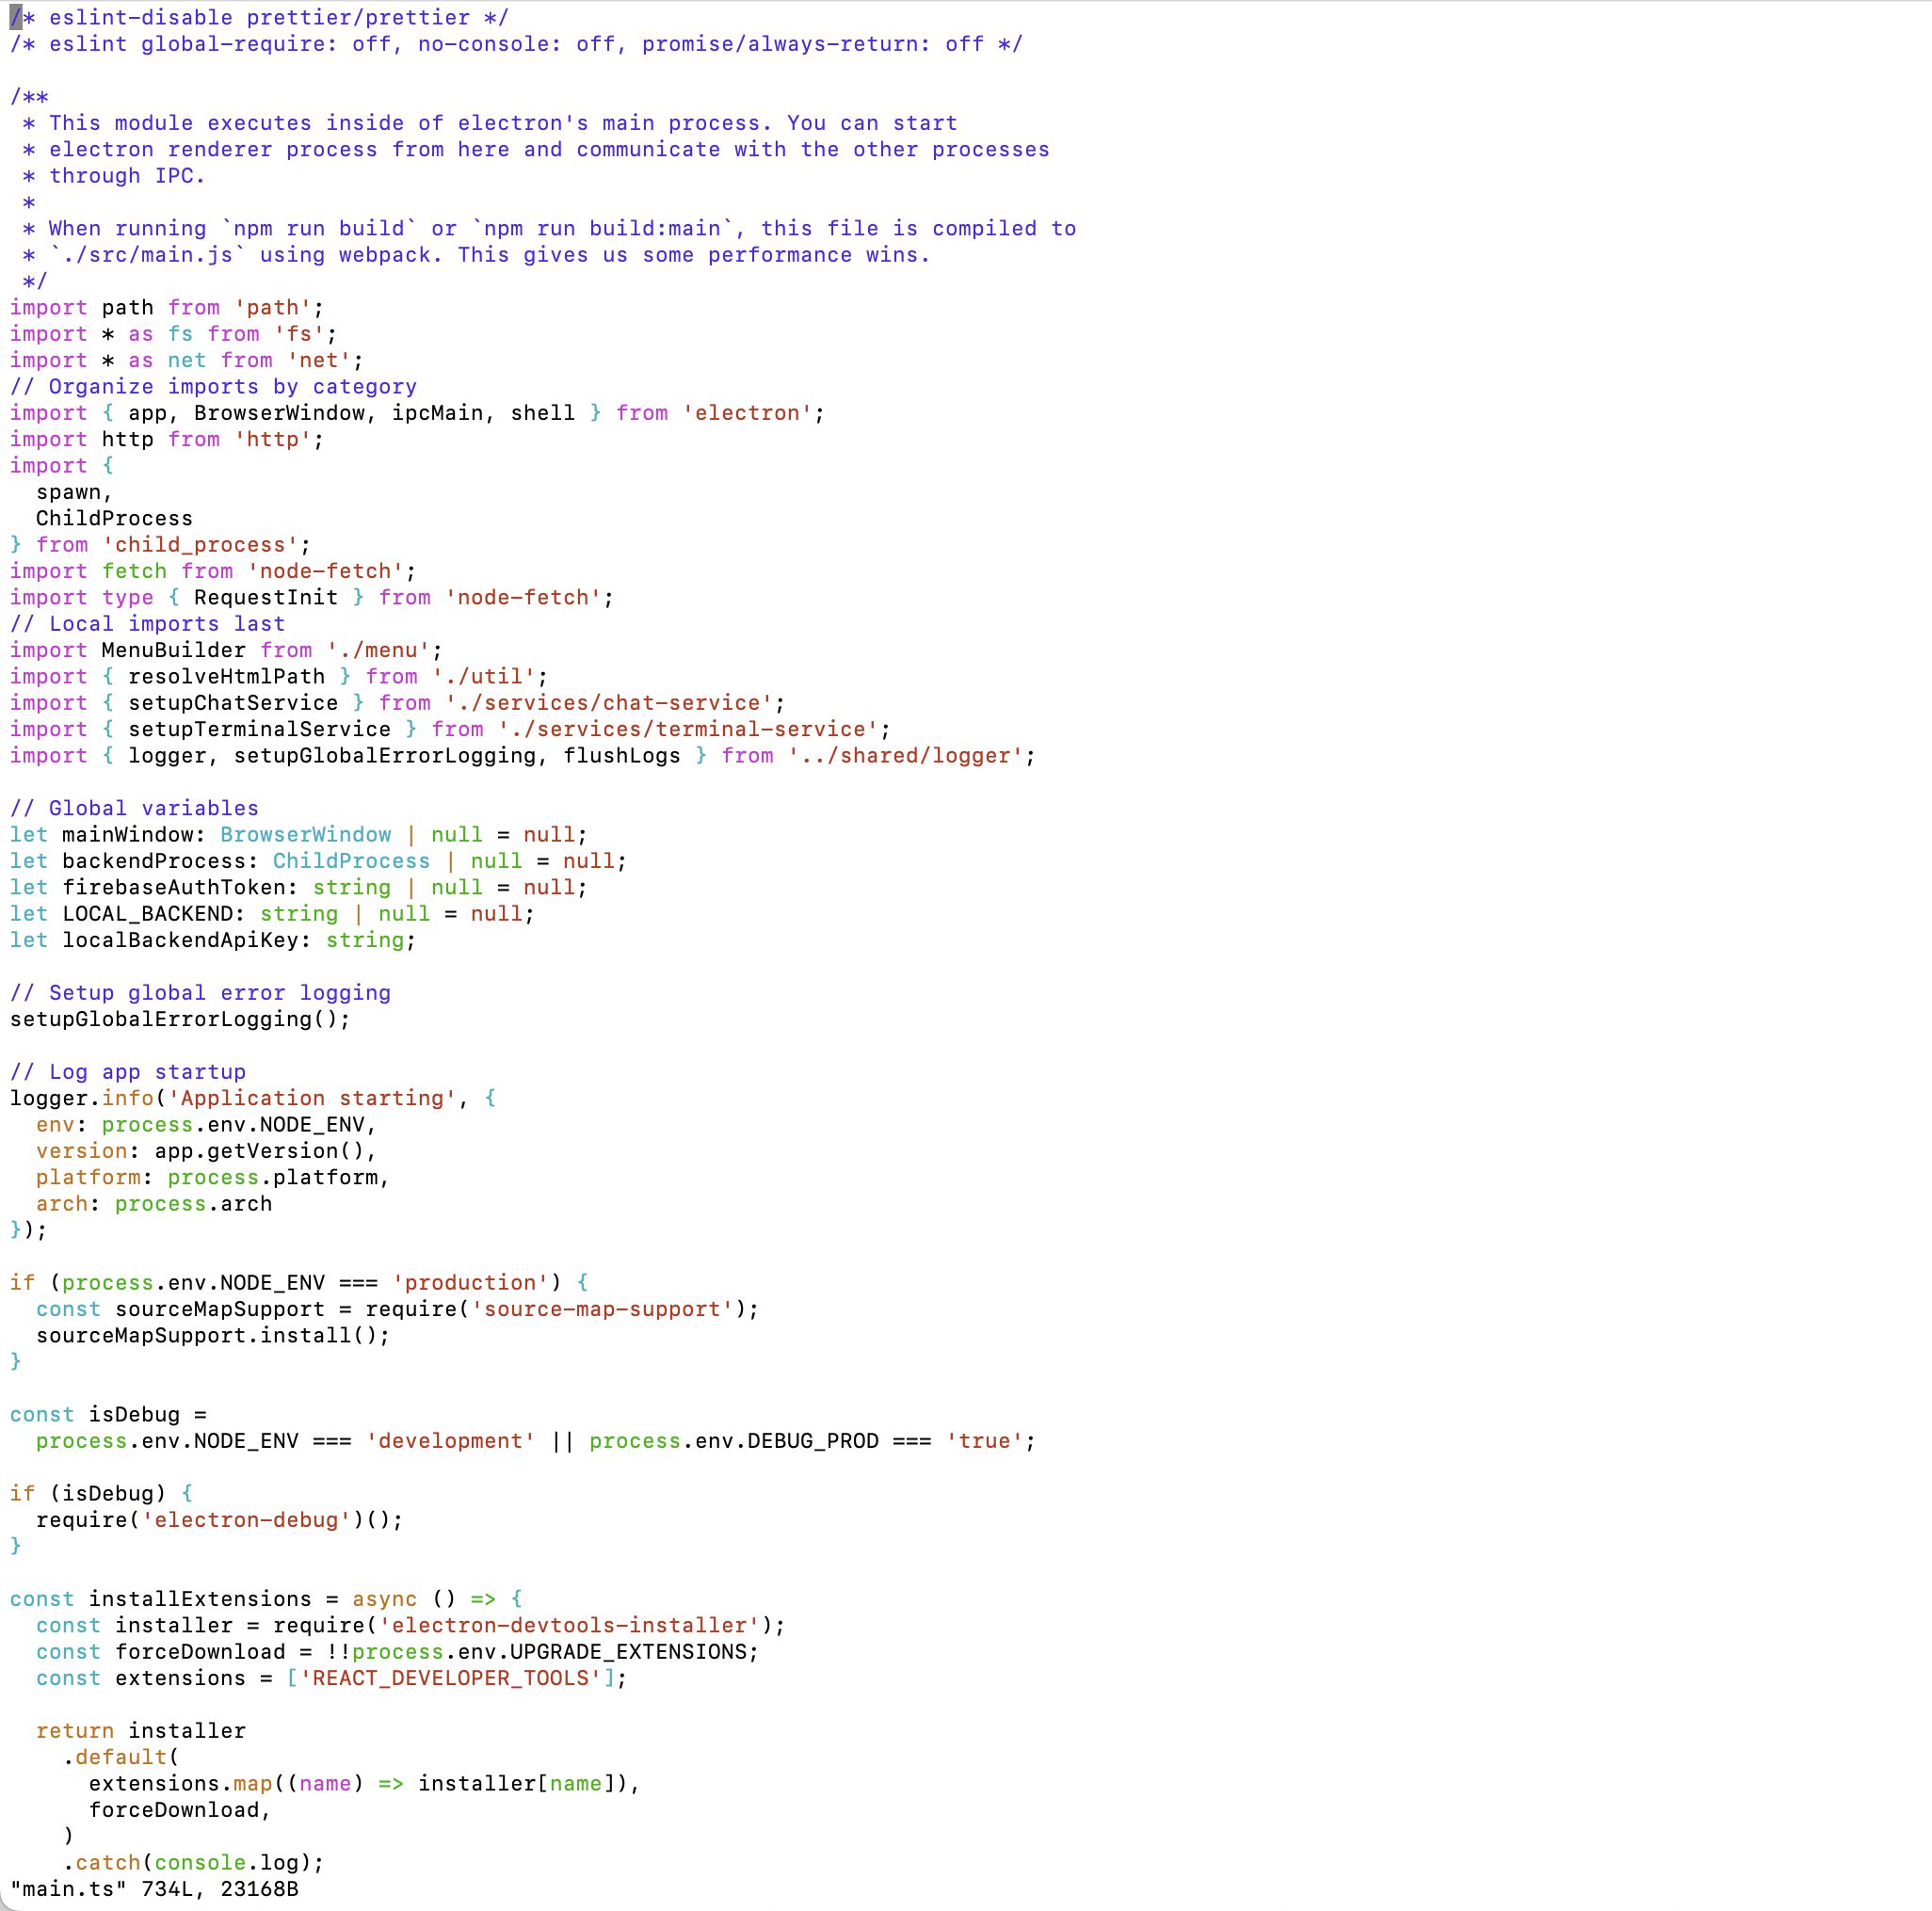This screenshot has width=1932, height=1911.
Task: Click 'DEBUG_PROD' in the isDebug expression
Action: pos(813,1440)
